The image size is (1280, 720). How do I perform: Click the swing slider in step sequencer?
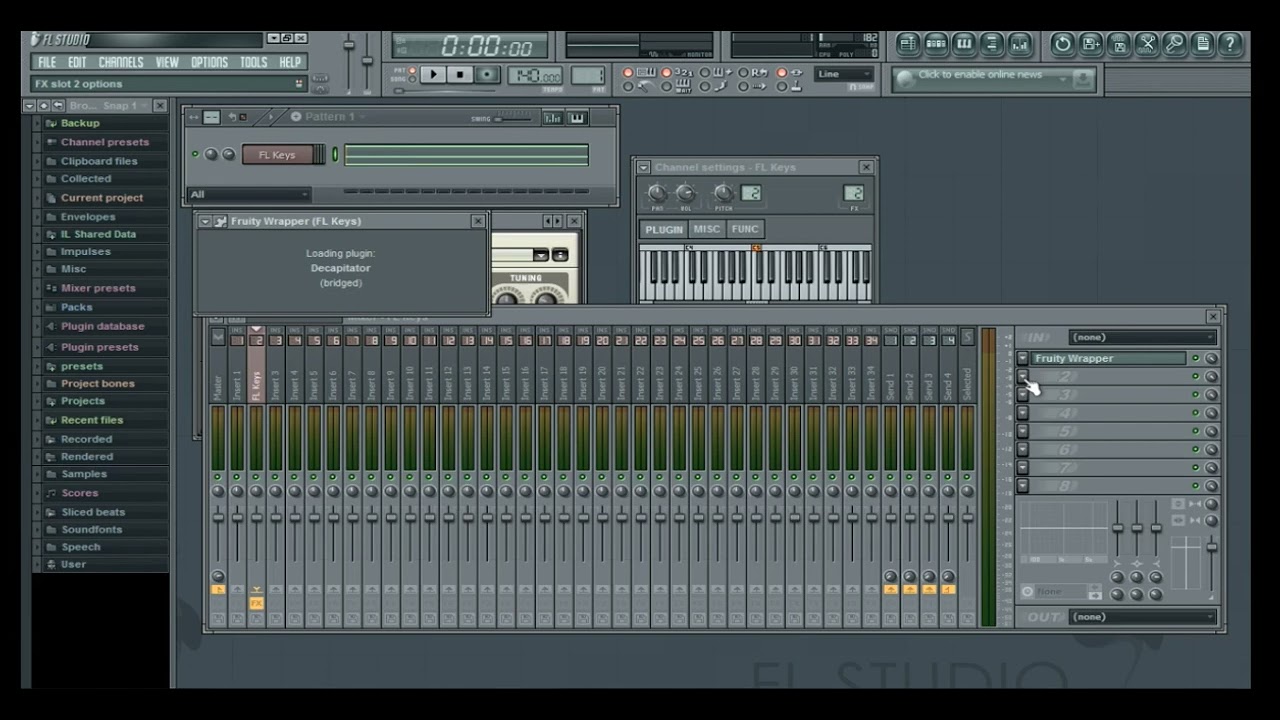515,118
